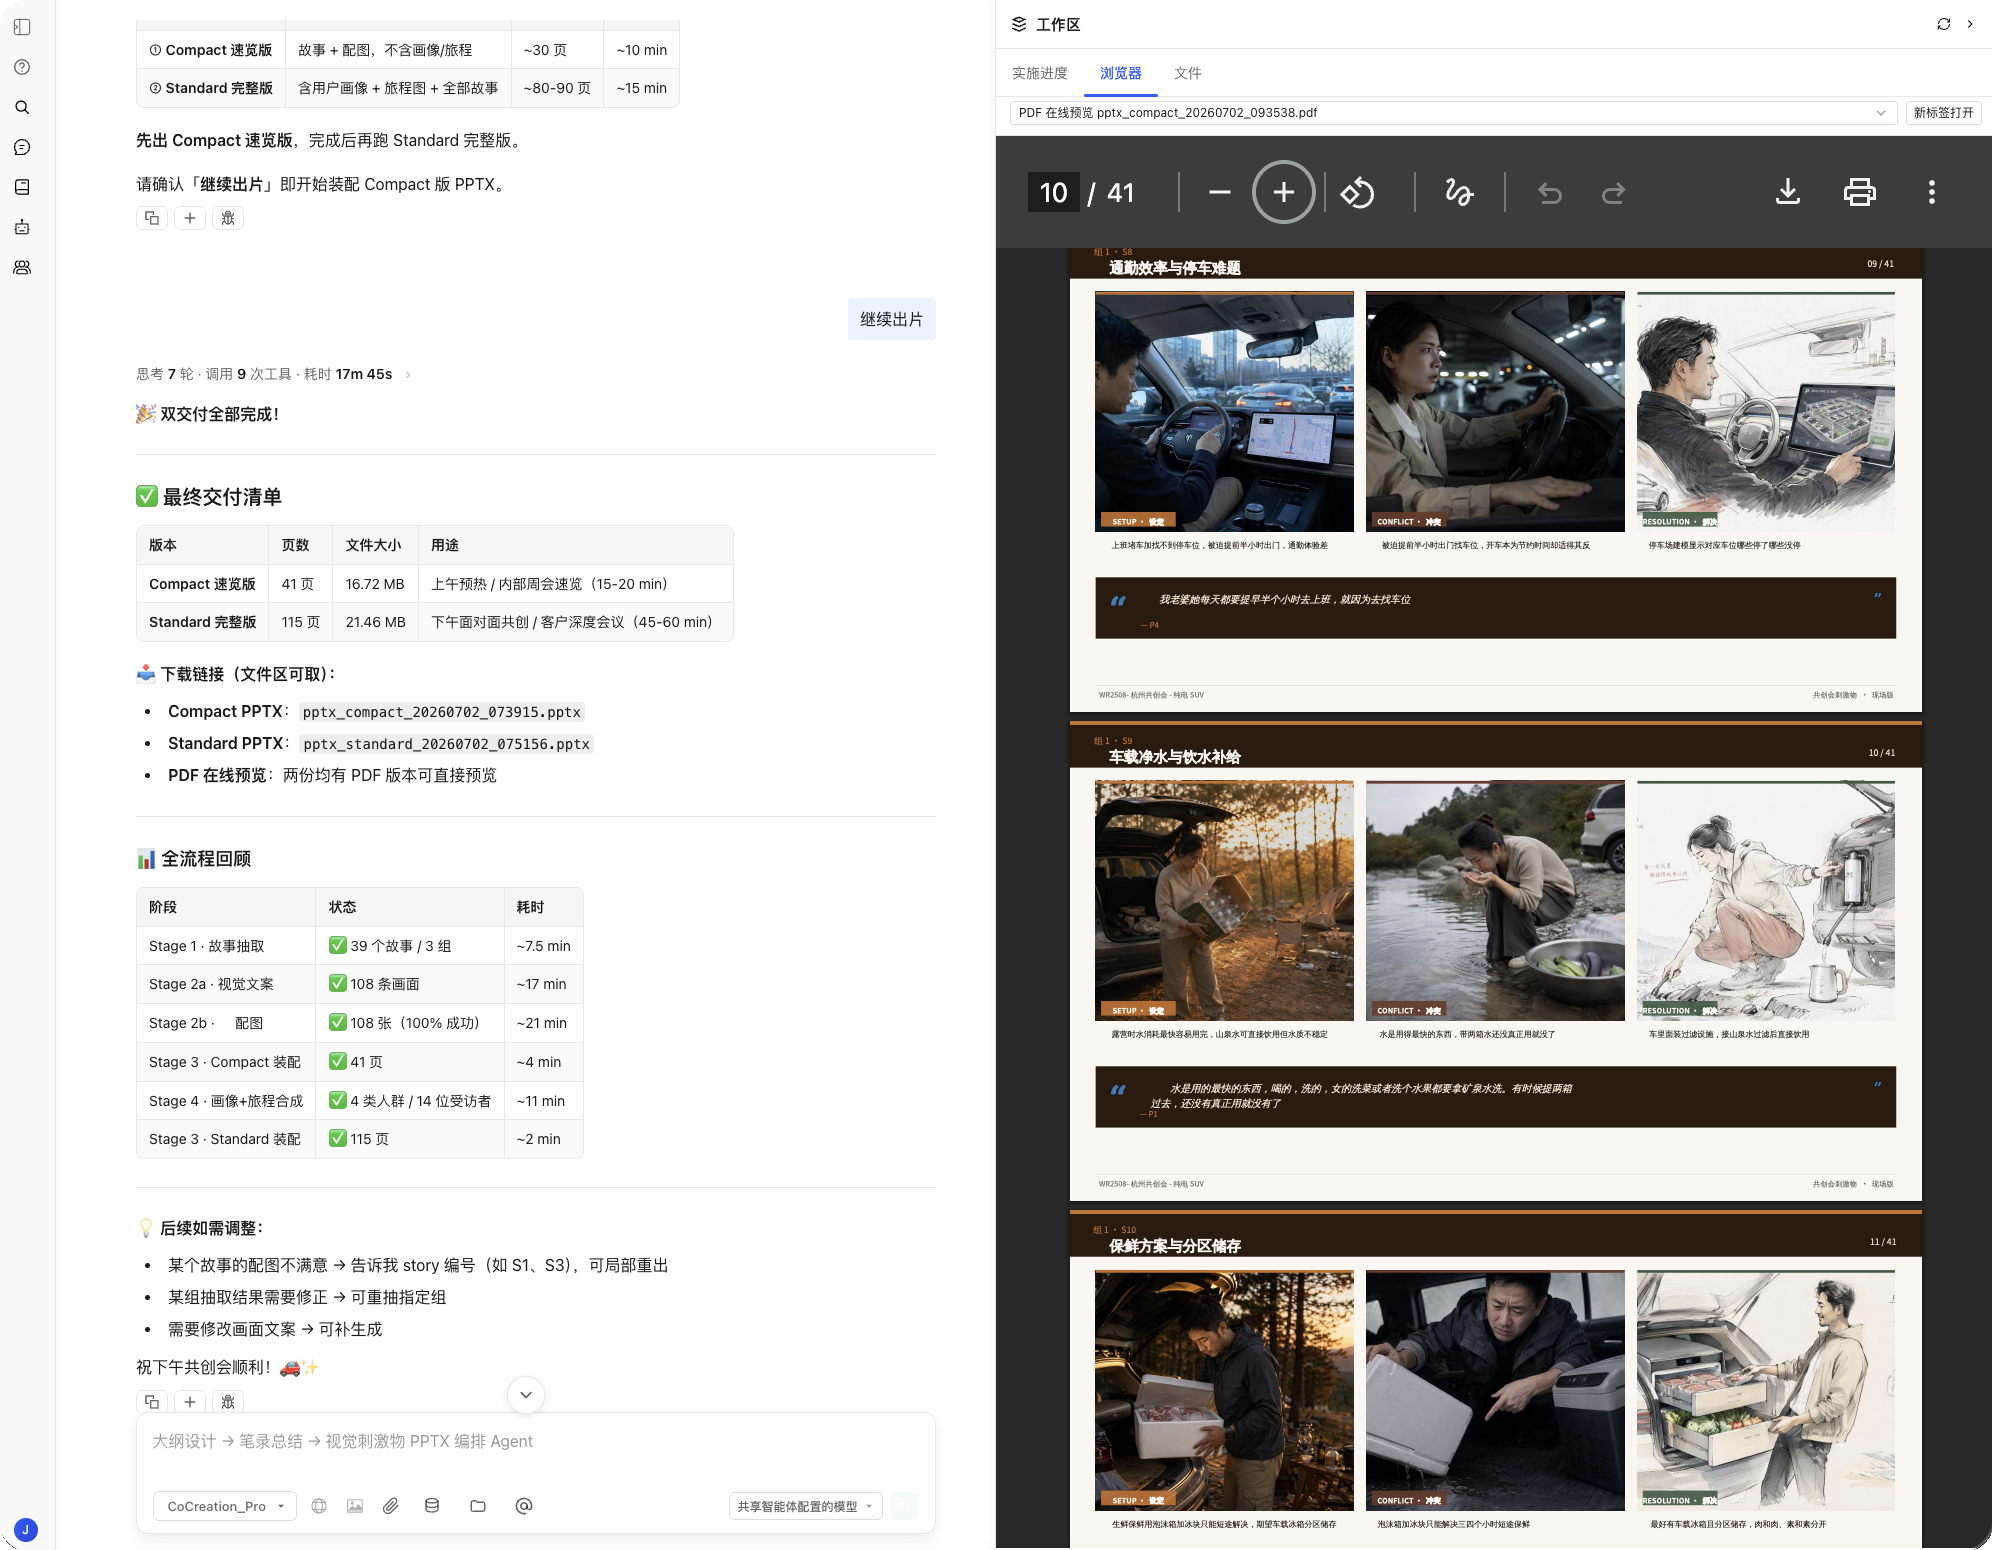1992x1550 pixels.
Task: Download the PDF file
Action: 1788,192
